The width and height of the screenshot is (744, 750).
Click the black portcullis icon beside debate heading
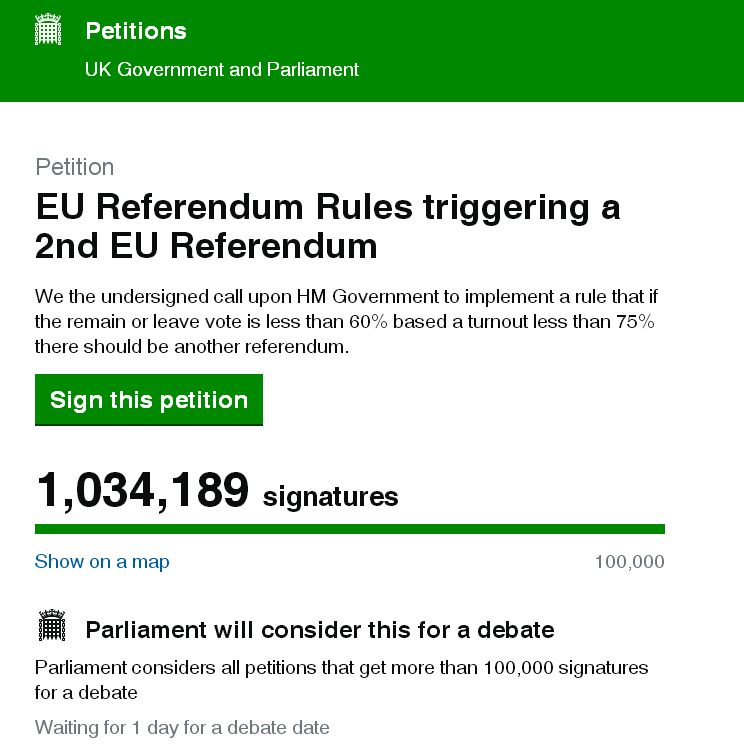51,627
